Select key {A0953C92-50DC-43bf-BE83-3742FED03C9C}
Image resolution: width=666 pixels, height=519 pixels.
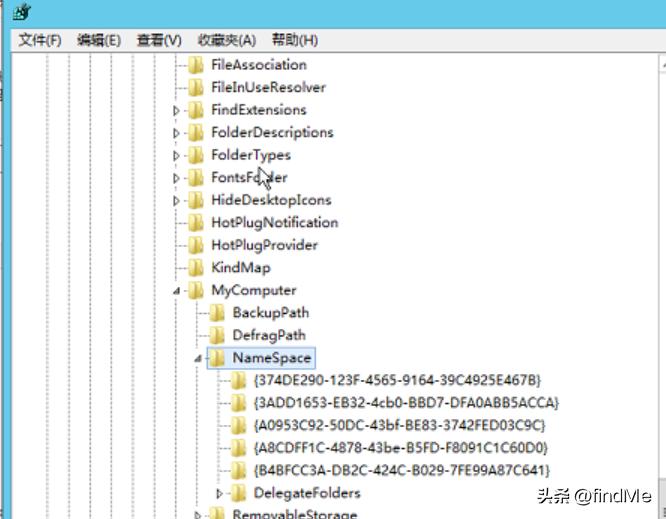tap(399, 425)
